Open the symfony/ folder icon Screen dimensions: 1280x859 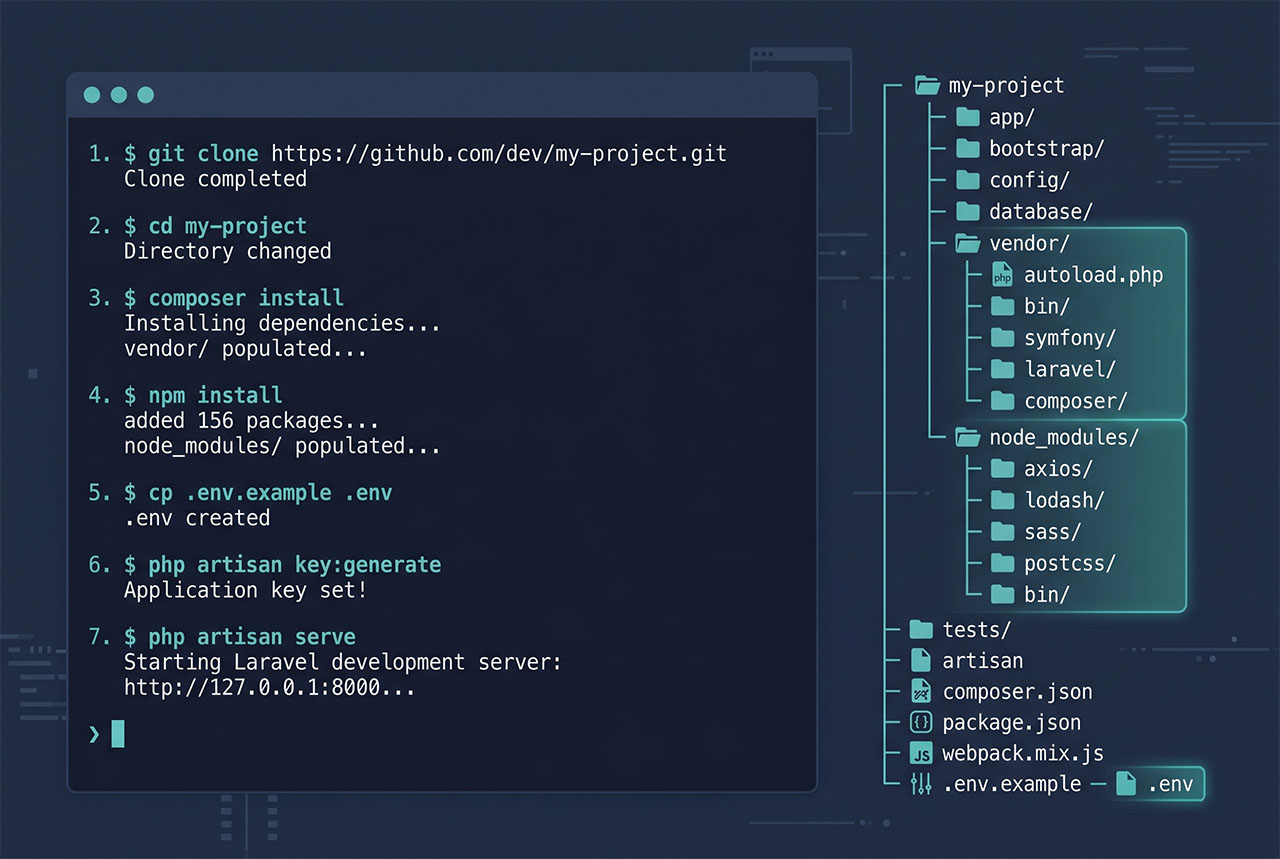1002,337
